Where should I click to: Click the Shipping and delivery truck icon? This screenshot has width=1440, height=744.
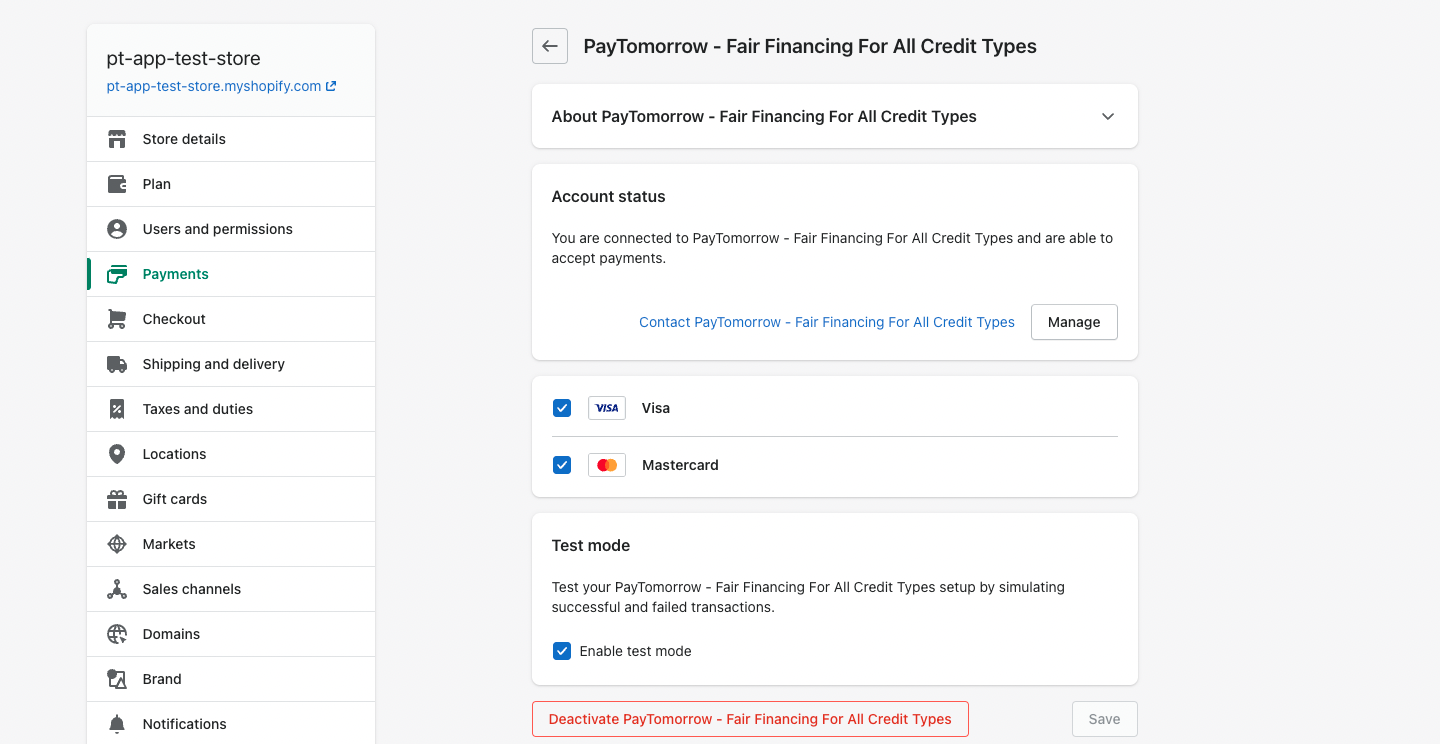[117, 364]
